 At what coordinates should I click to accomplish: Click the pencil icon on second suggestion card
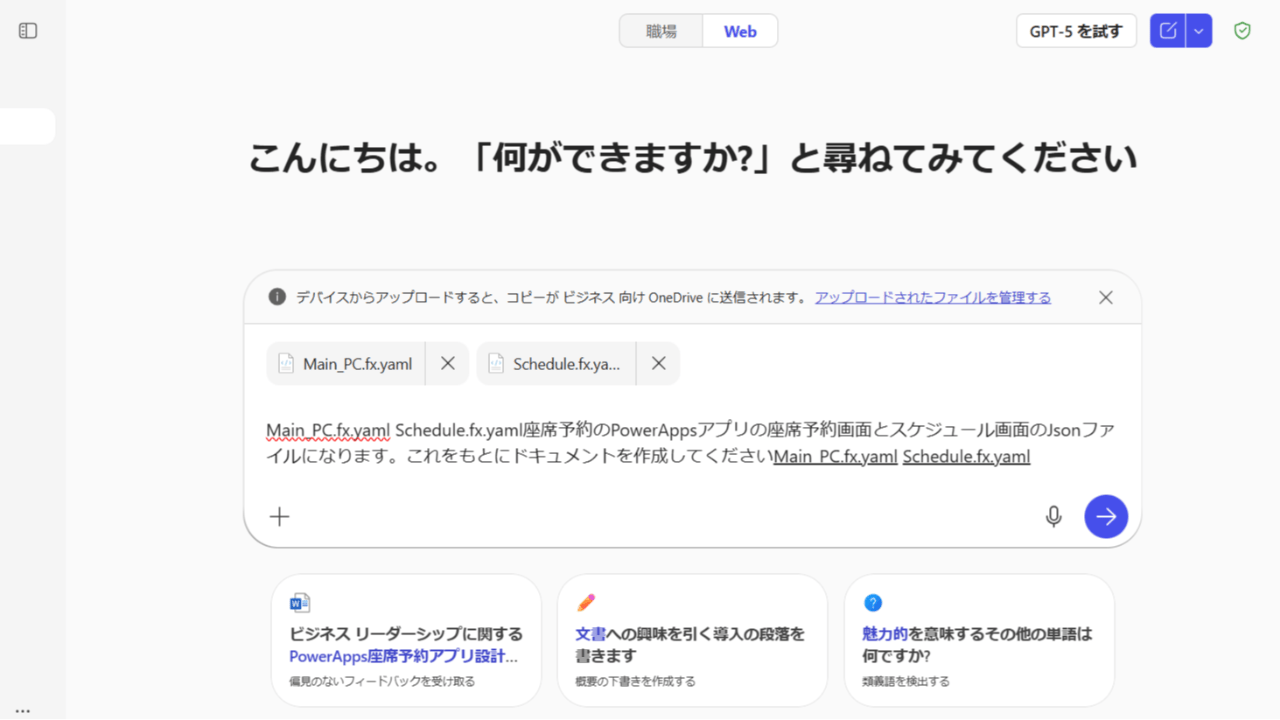coord(586,603)
